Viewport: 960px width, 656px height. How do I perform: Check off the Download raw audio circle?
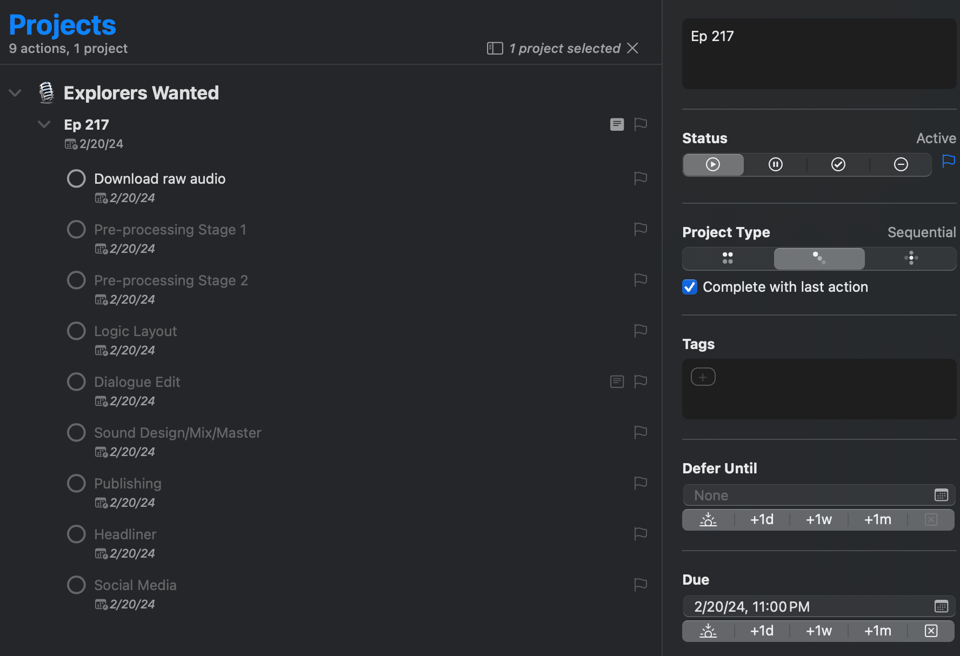click(76, 179)
